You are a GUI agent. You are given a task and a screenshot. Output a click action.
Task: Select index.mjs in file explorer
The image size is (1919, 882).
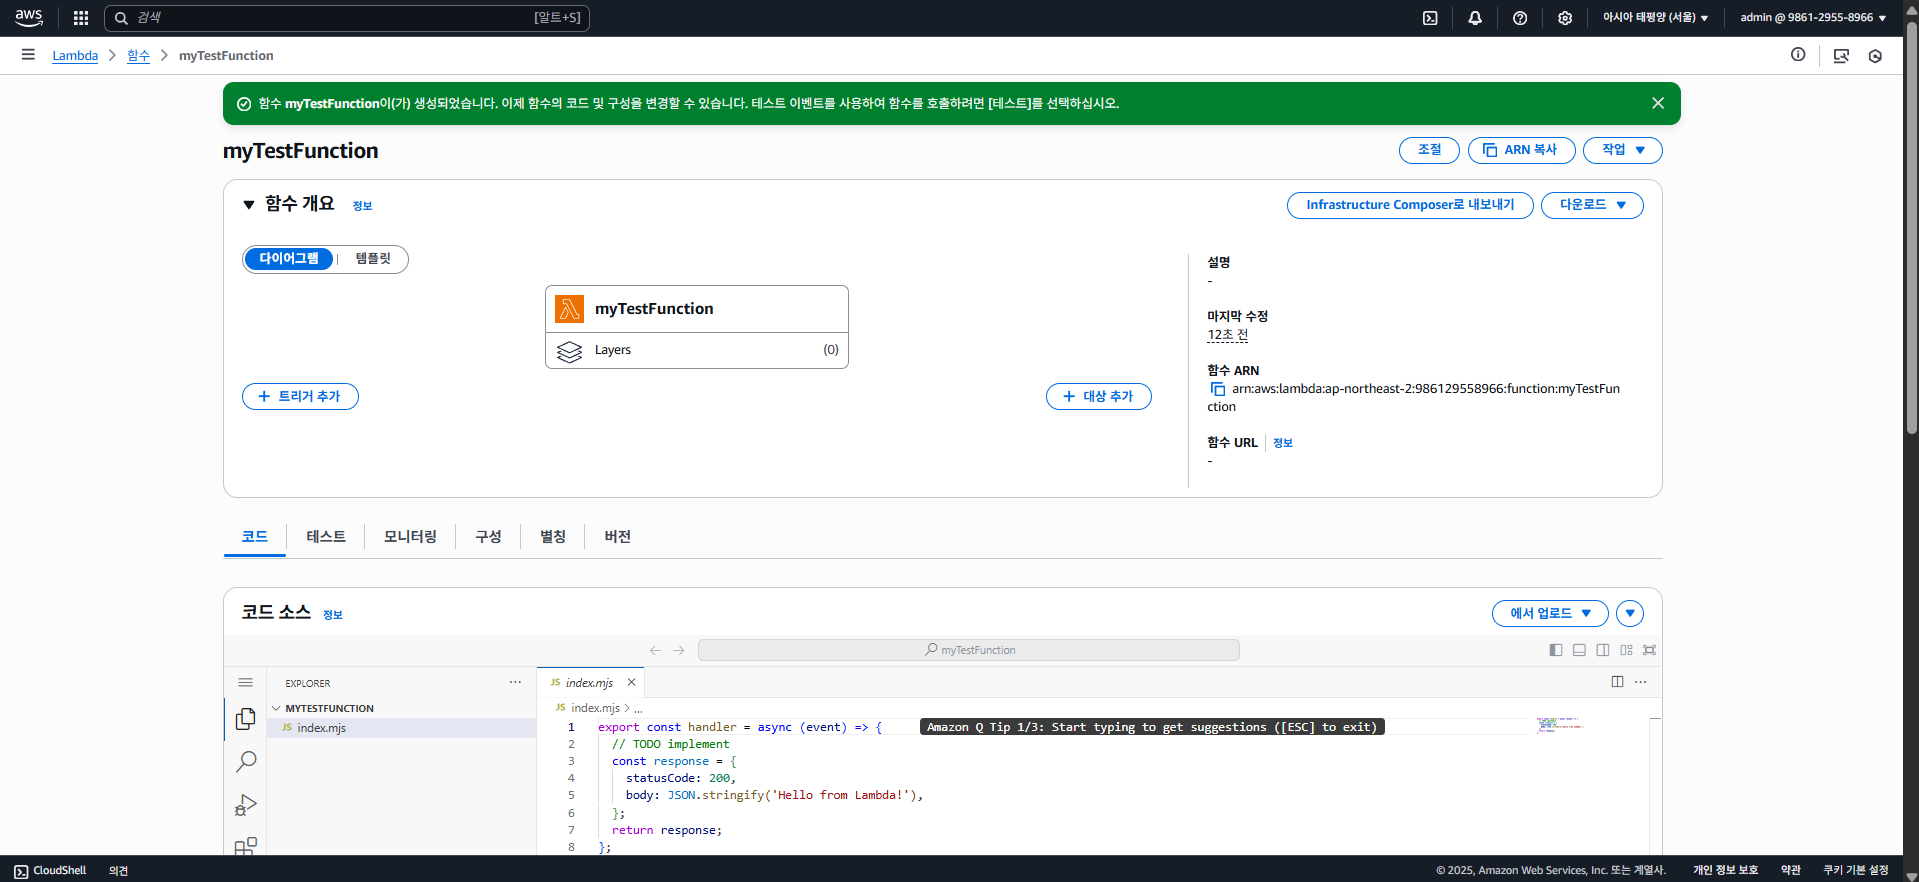coord(401,728)
